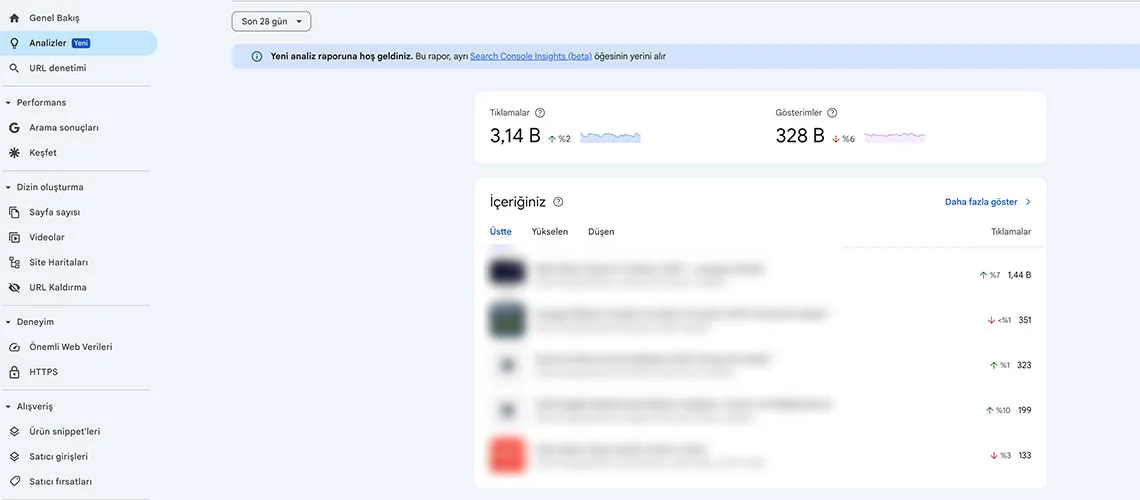The height and width of the screenshot is (500, 1140).
Task: Click the Sayfa sayısı pages icon
Action: pos(14,212)
